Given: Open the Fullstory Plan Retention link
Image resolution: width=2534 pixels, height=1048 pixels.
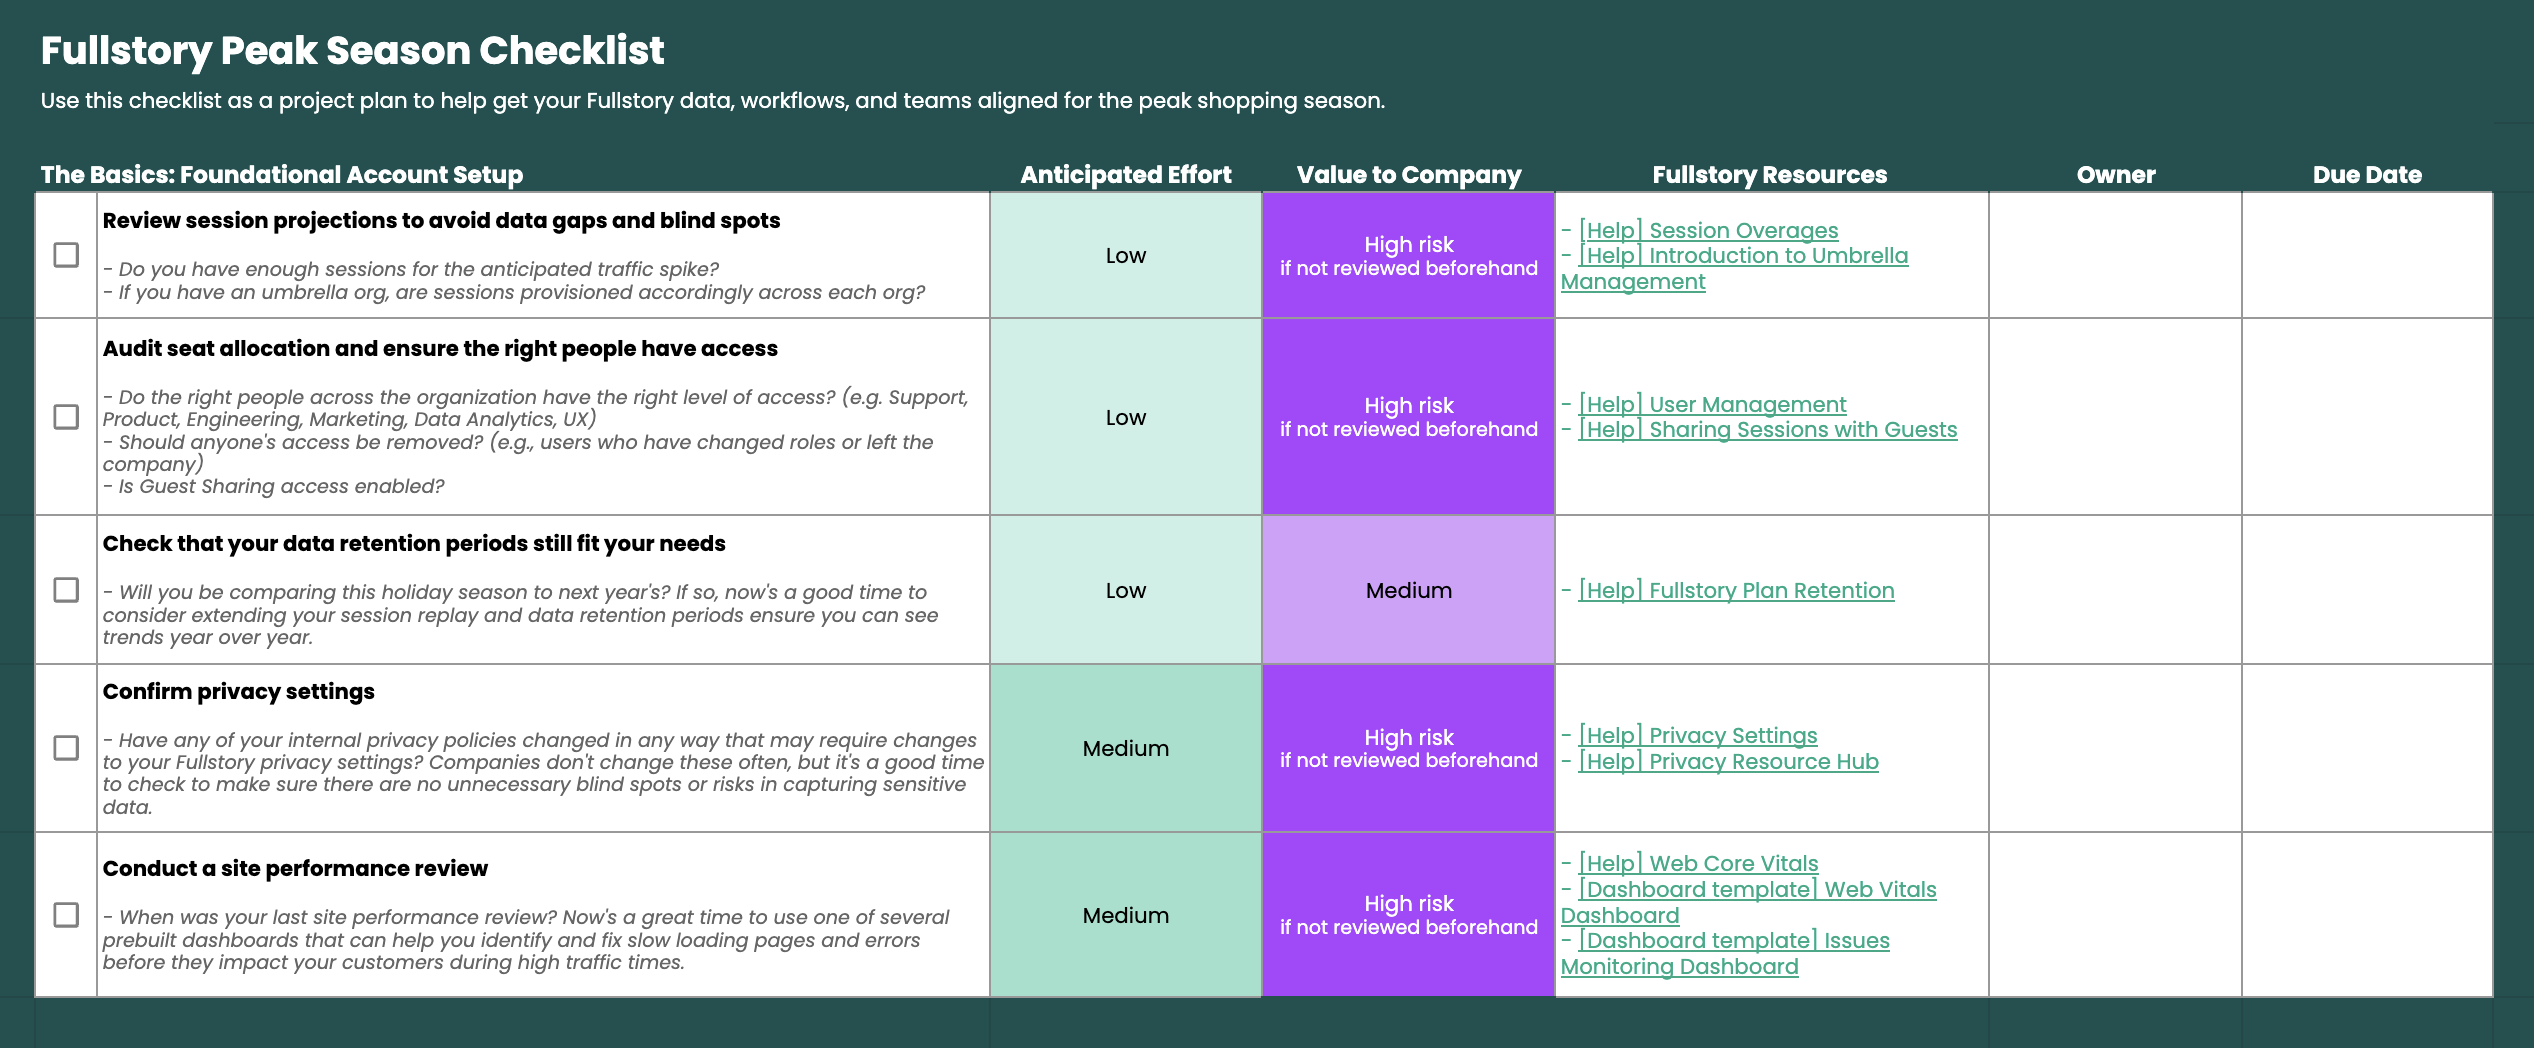Looking at the screenshot, I should [1736, 591].
